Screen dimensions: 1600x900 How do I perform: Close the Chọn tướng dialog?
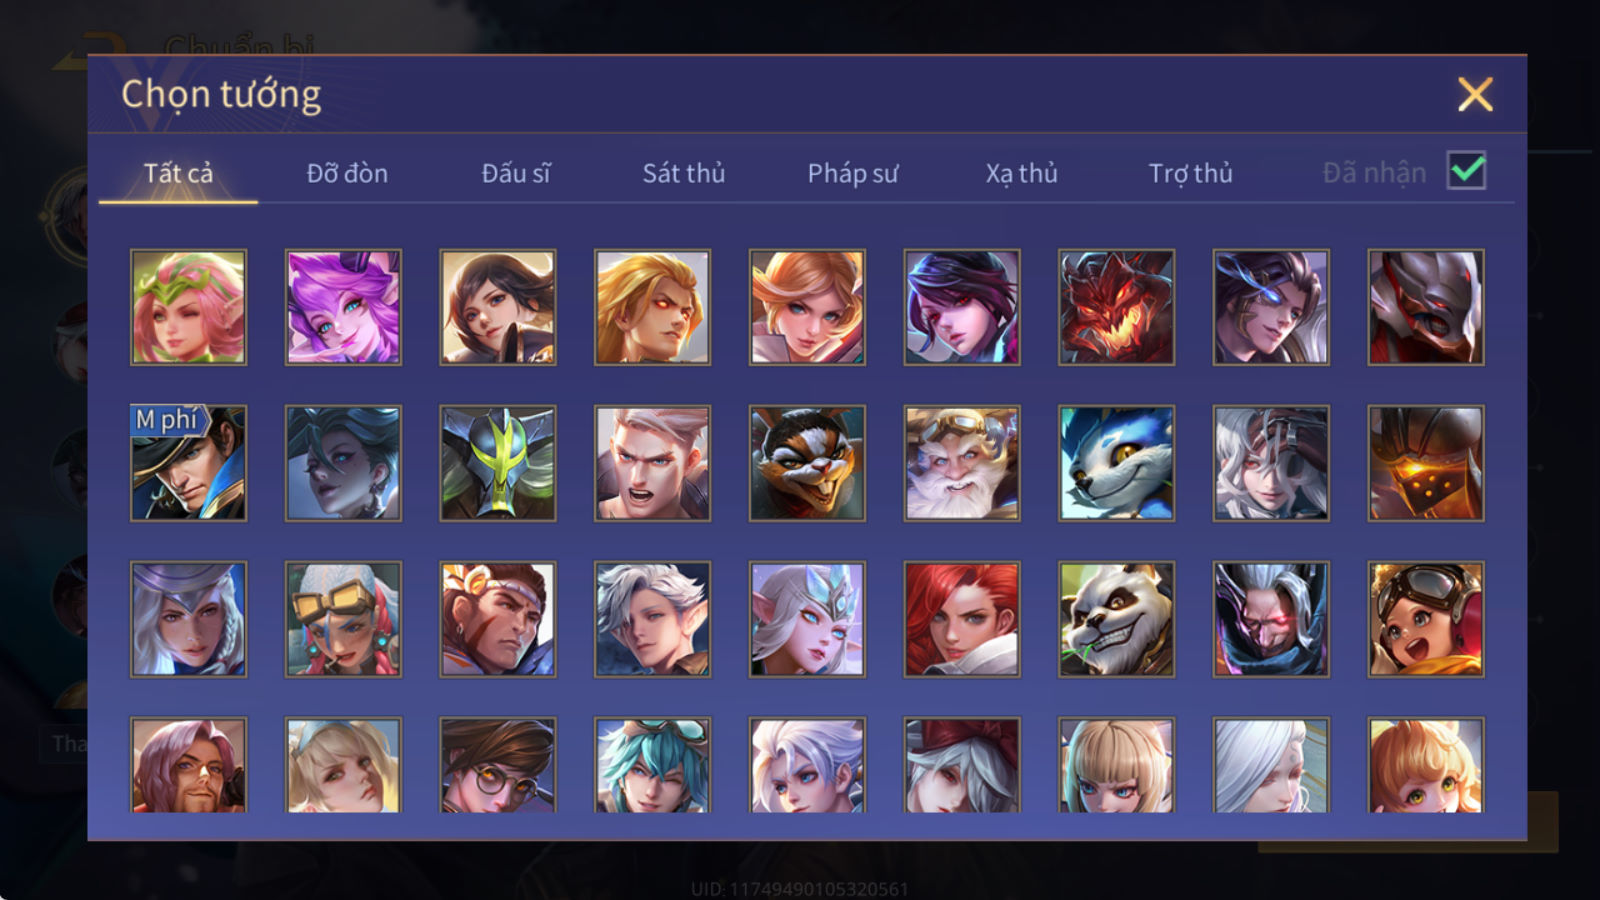pos(1475,94)
